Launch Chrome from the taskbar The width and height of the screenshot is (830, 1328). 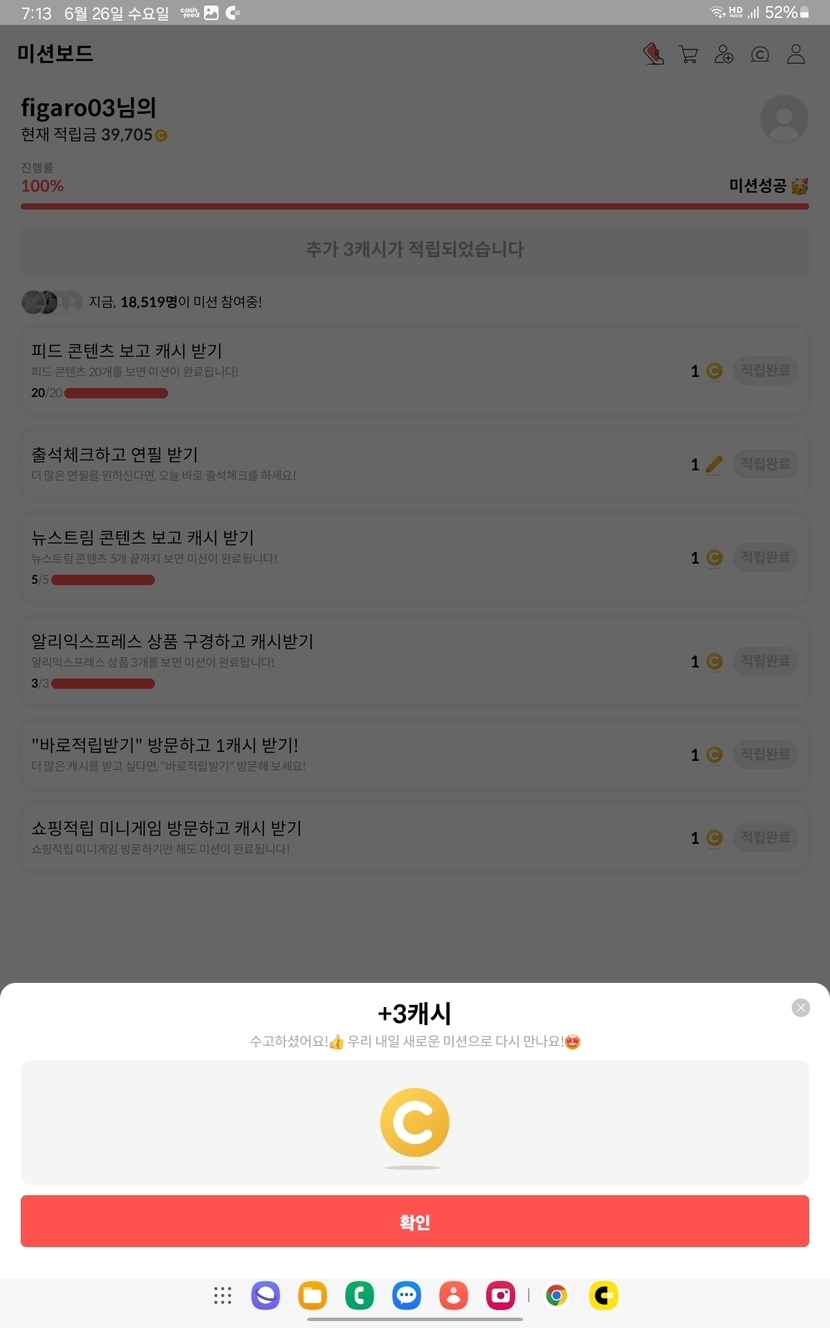click(x=557, y=1296)
